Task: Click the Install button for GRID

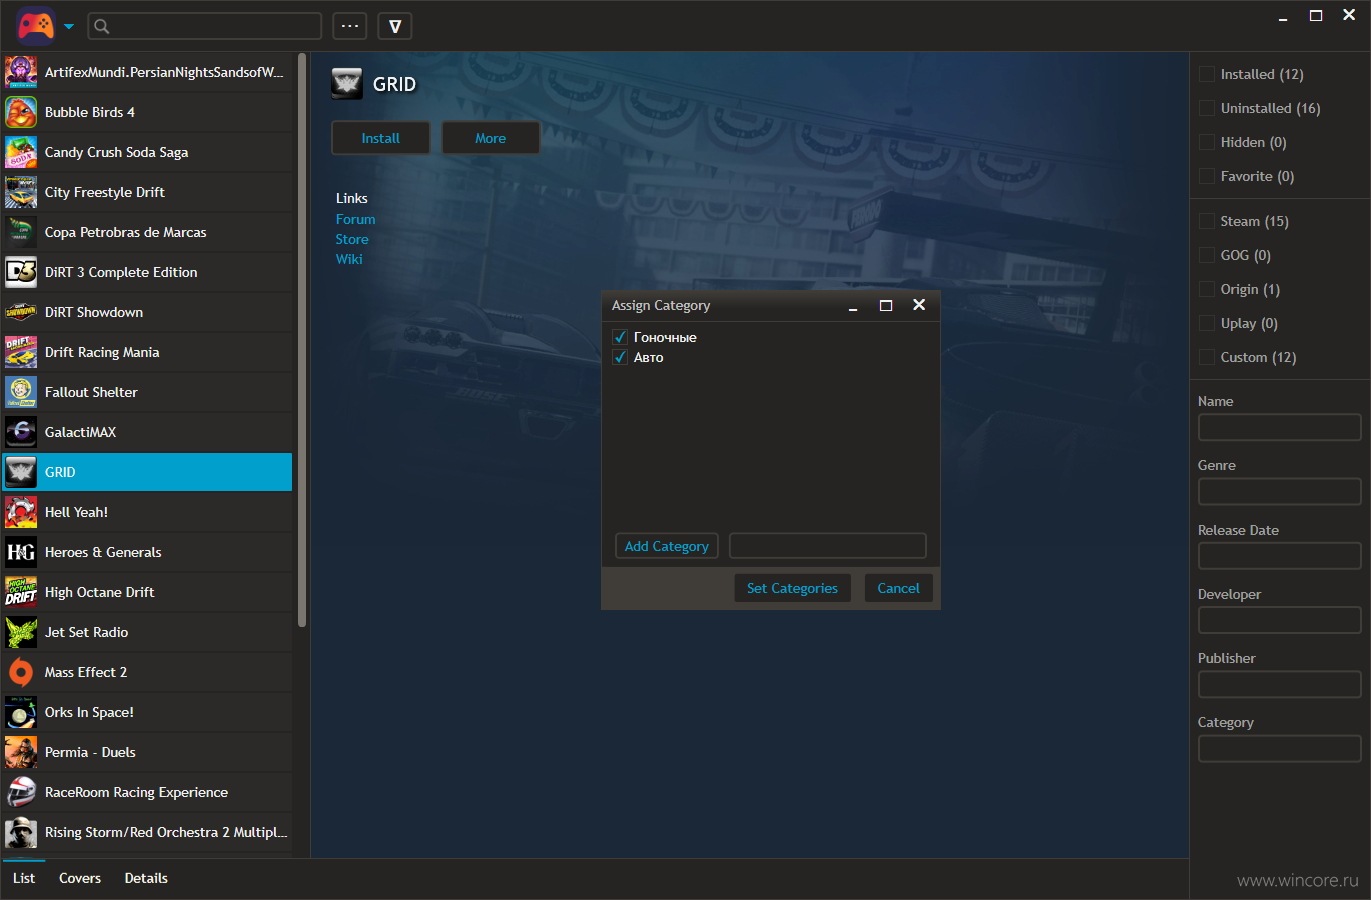Action: pos(380,138)
